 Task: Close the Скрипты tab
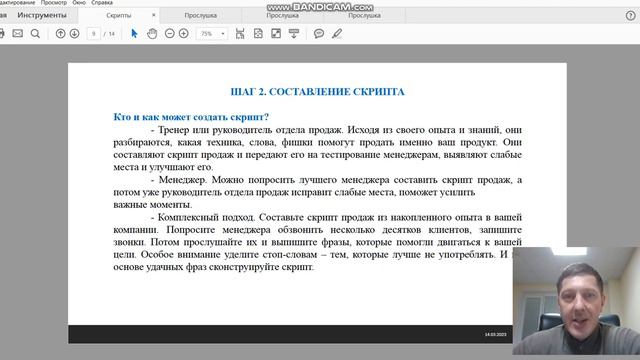pyautogui.click(x=153, y=15)
